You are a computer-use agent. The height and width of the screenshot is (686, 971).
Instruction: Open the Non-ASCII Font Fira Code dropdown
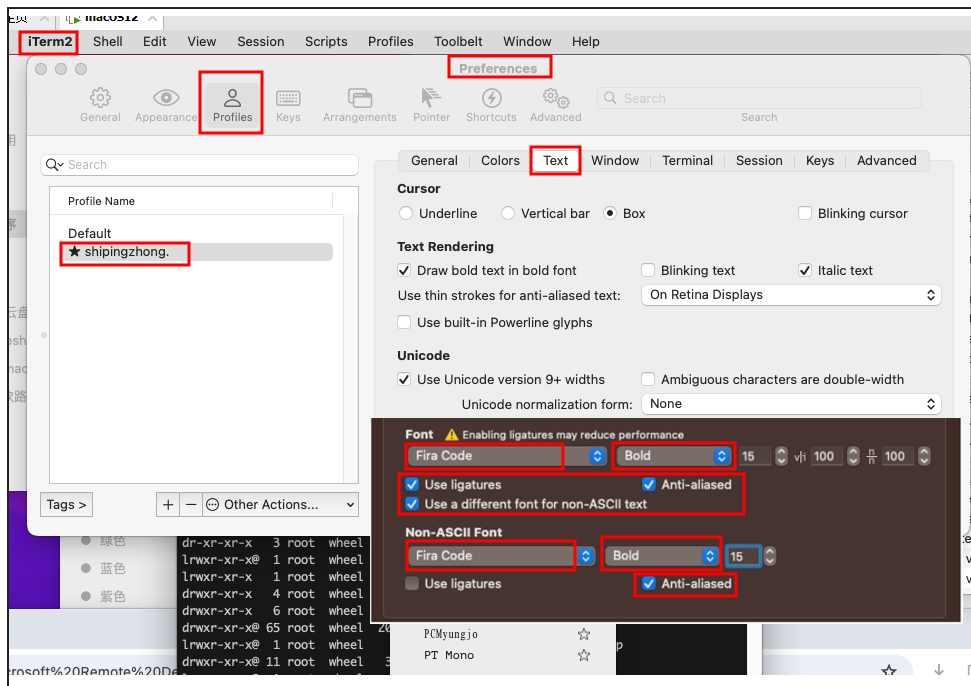[501, 556]
